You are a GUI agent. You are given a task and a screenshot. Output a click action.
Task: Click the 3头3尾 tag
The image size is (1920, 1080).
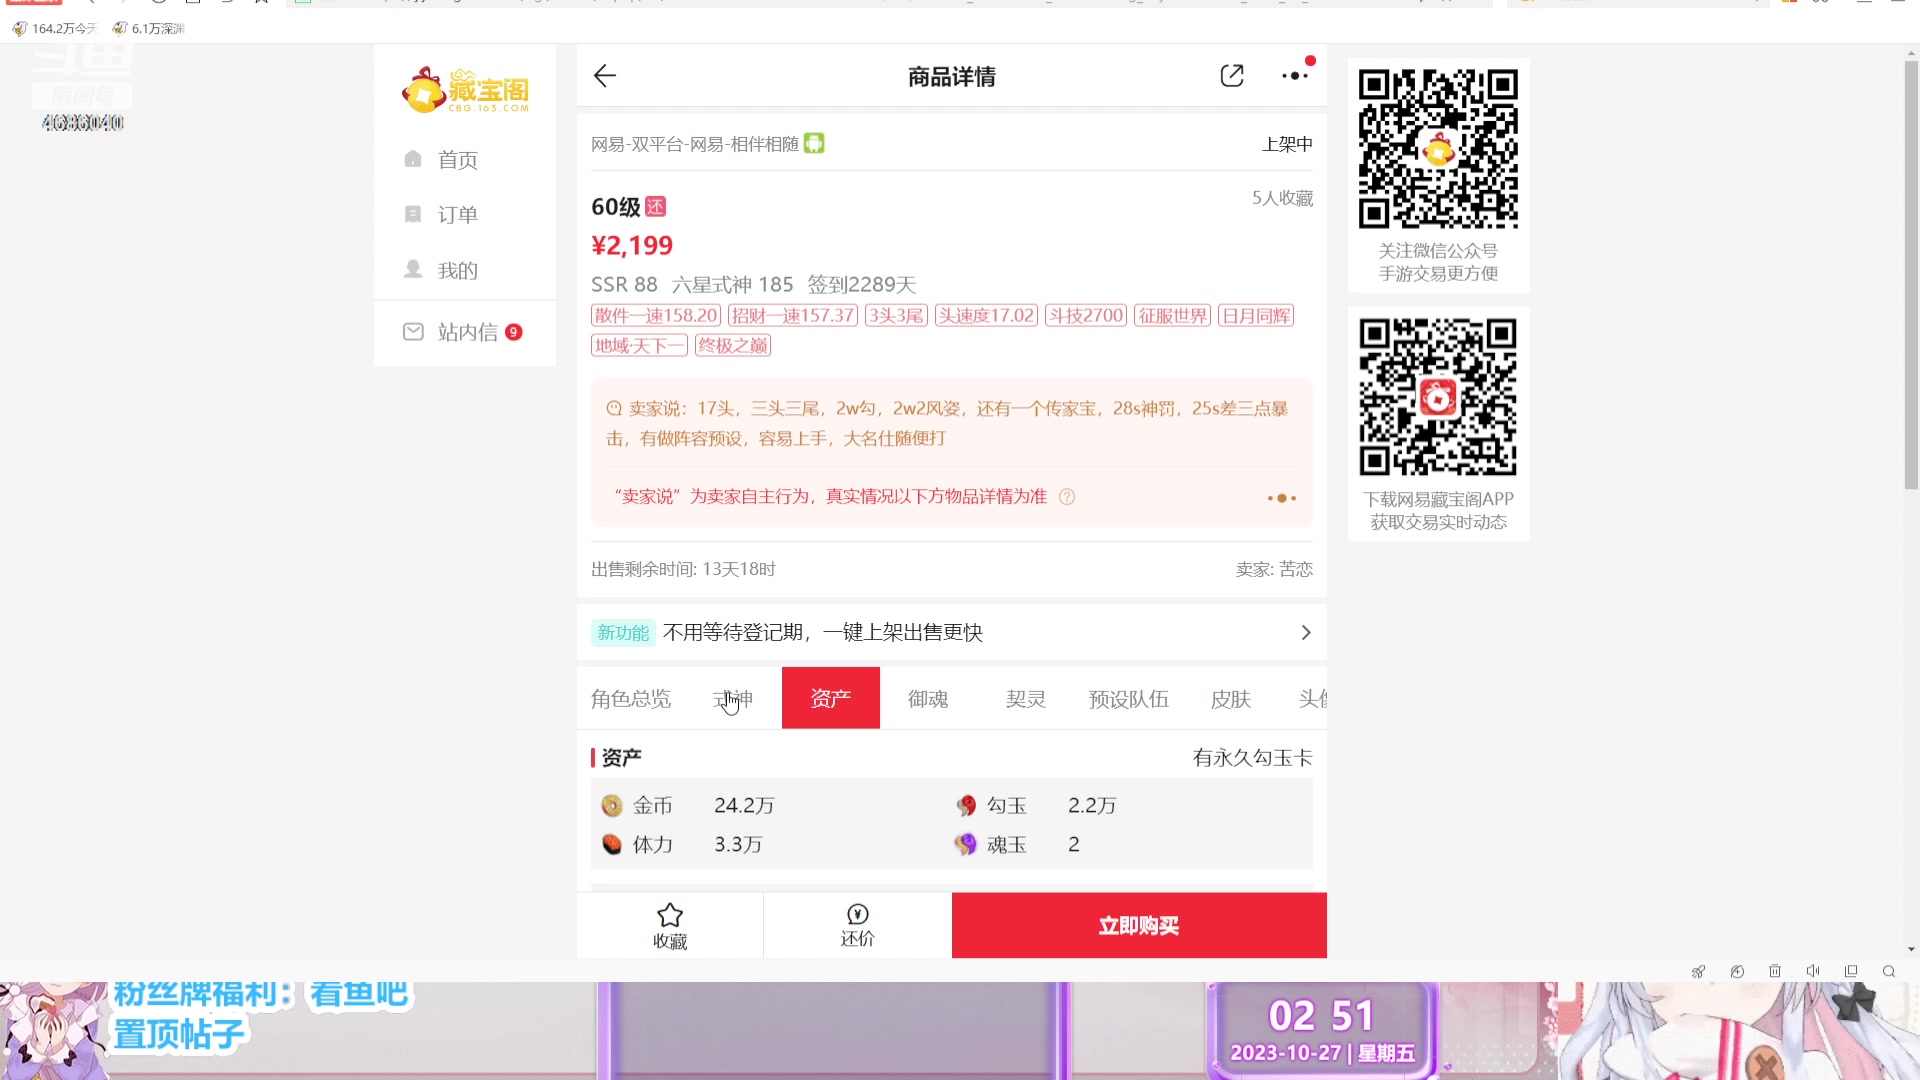click(896, 316)
